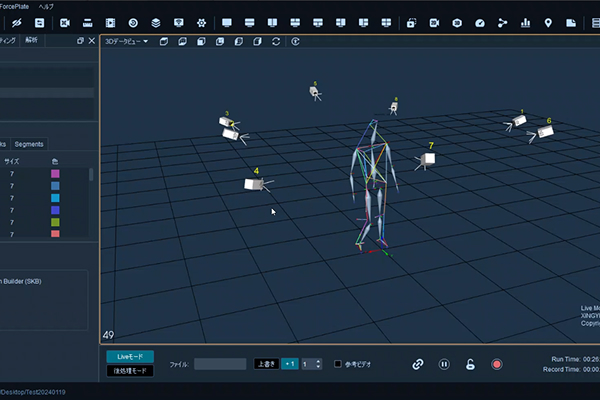Image resolution: width=600 pixels, height=400 pixels.
Task: Click the 上書き button
Action: pyautogui.click(x=265, y=364)
